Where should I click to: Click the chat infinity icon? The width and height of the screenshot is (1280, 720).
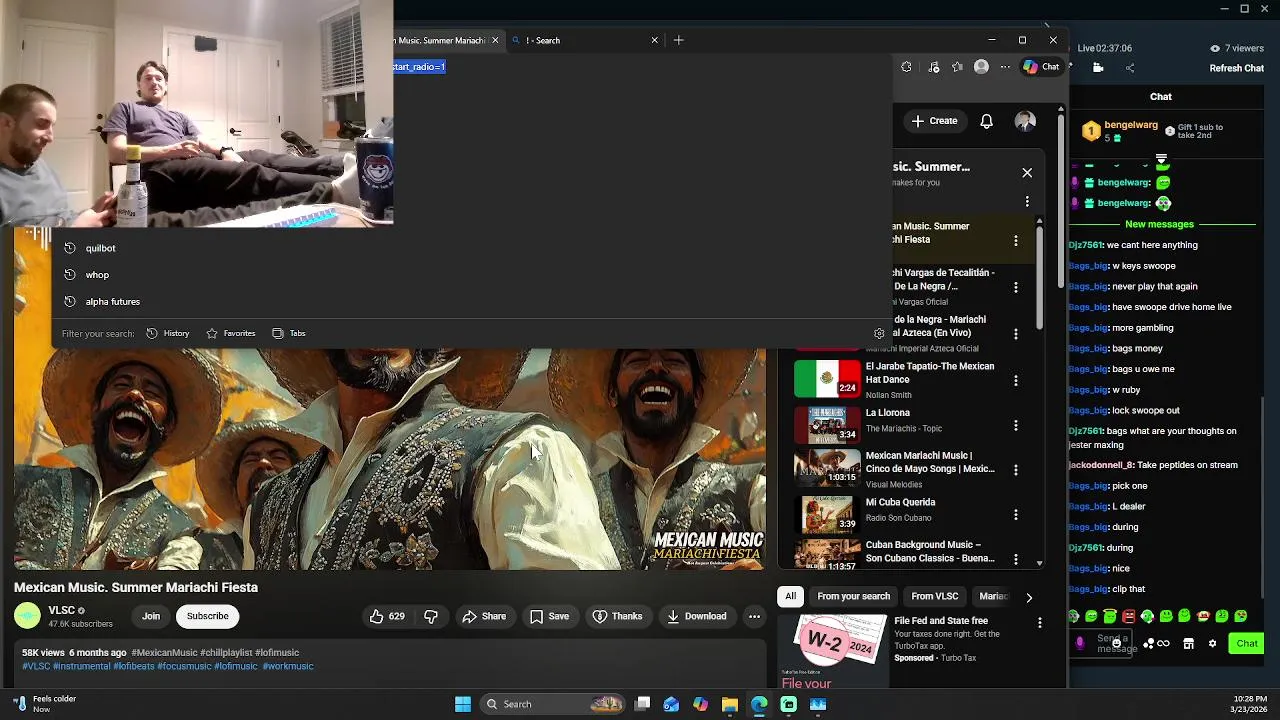[x=1163, y=643]
